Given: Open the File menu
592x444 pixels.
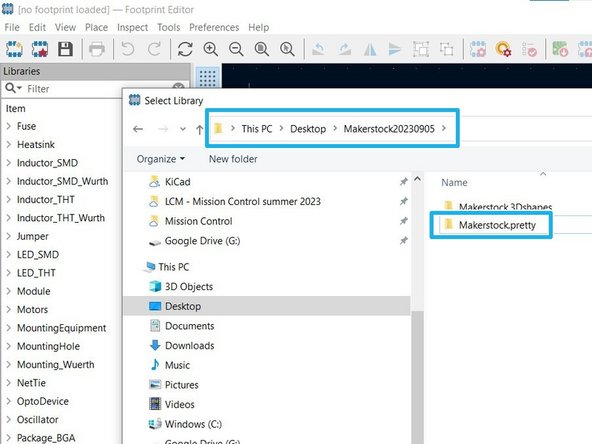Looking at the screenshot, I should (12, 28).
